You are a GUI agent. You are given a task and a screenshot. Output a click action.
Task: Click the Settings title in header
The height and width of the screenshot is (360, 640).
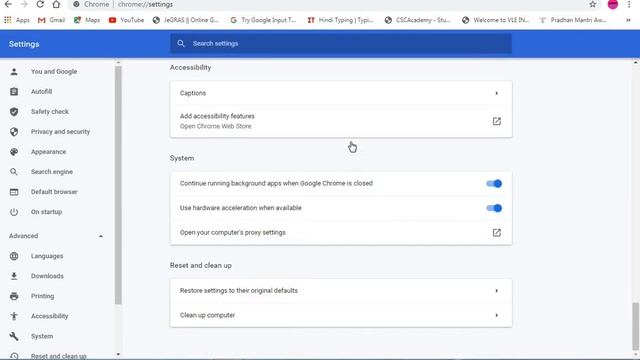(x=24, y=44)
